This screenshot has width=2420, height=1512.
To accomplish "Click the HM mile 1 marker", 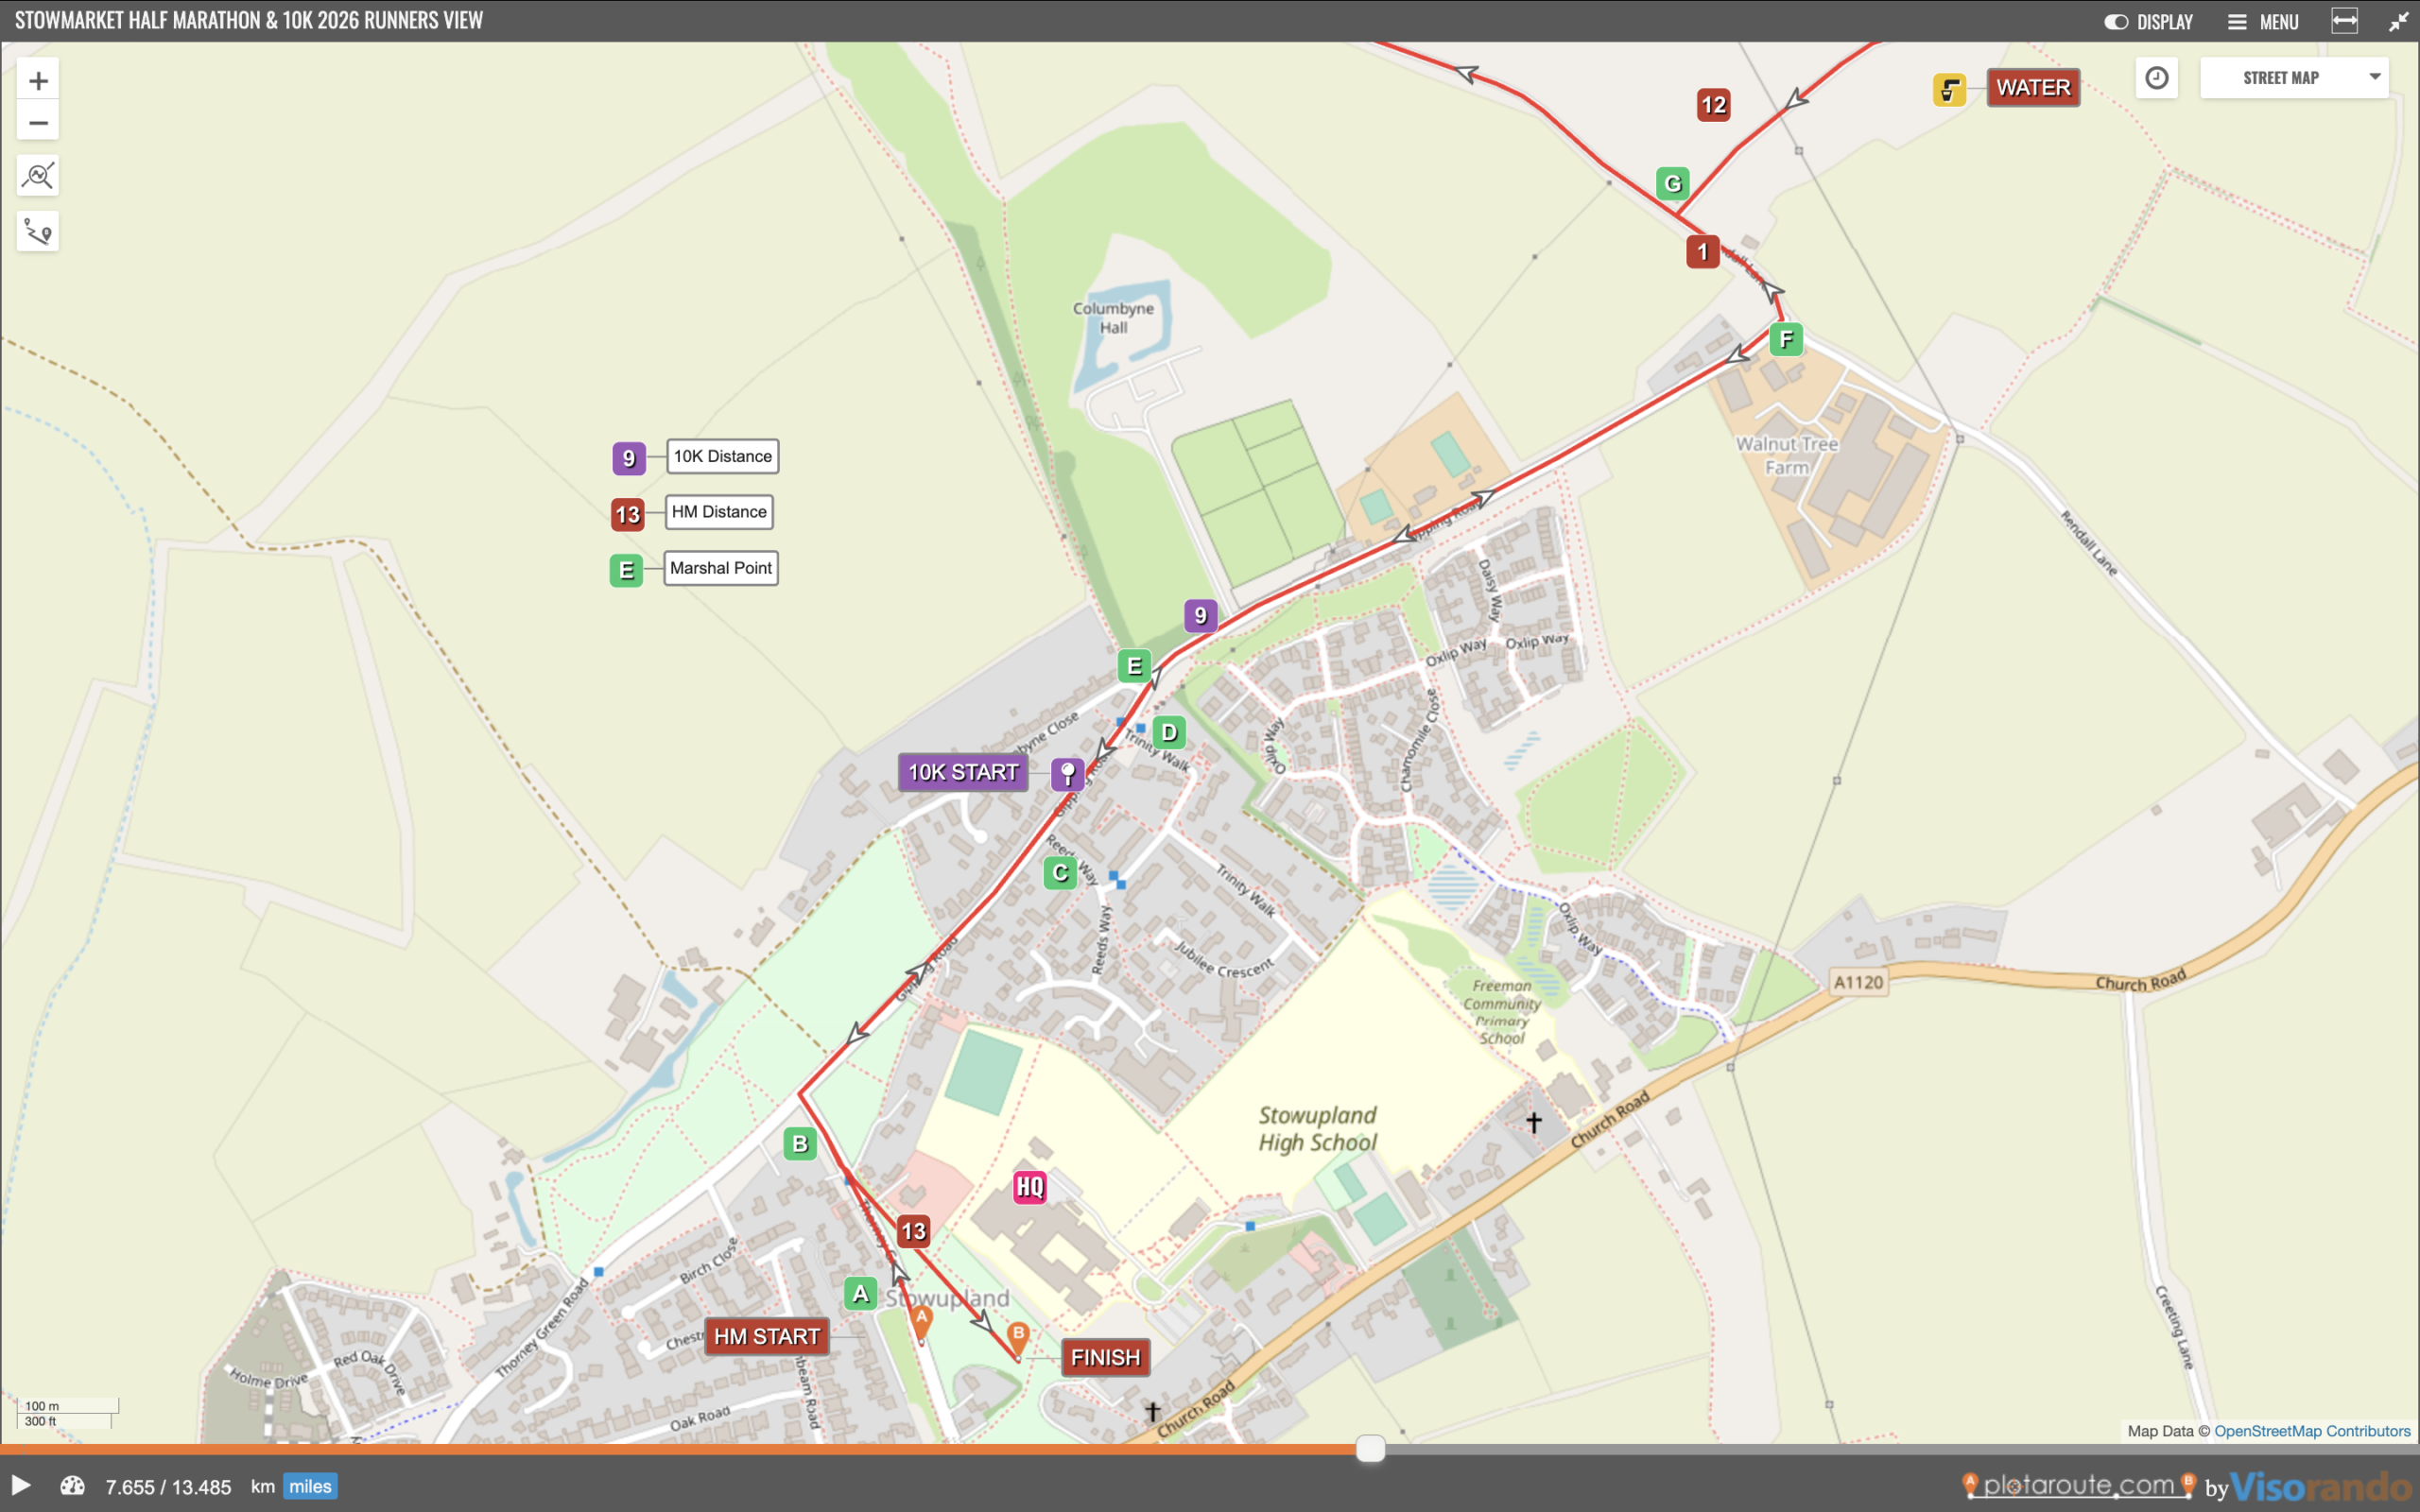I will click(x=1703, y=252).
